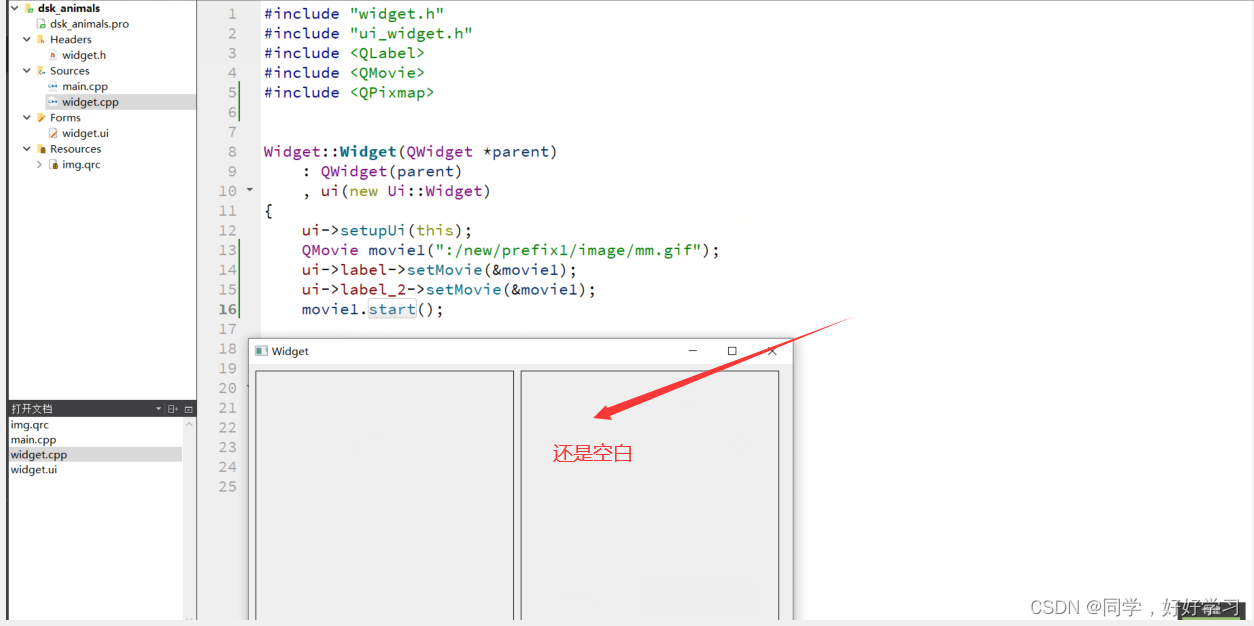The height and width of the screenshot is (626, 1254).
Task: Click the img.qrc resource file icon in project tree
Action: [54, 164]
